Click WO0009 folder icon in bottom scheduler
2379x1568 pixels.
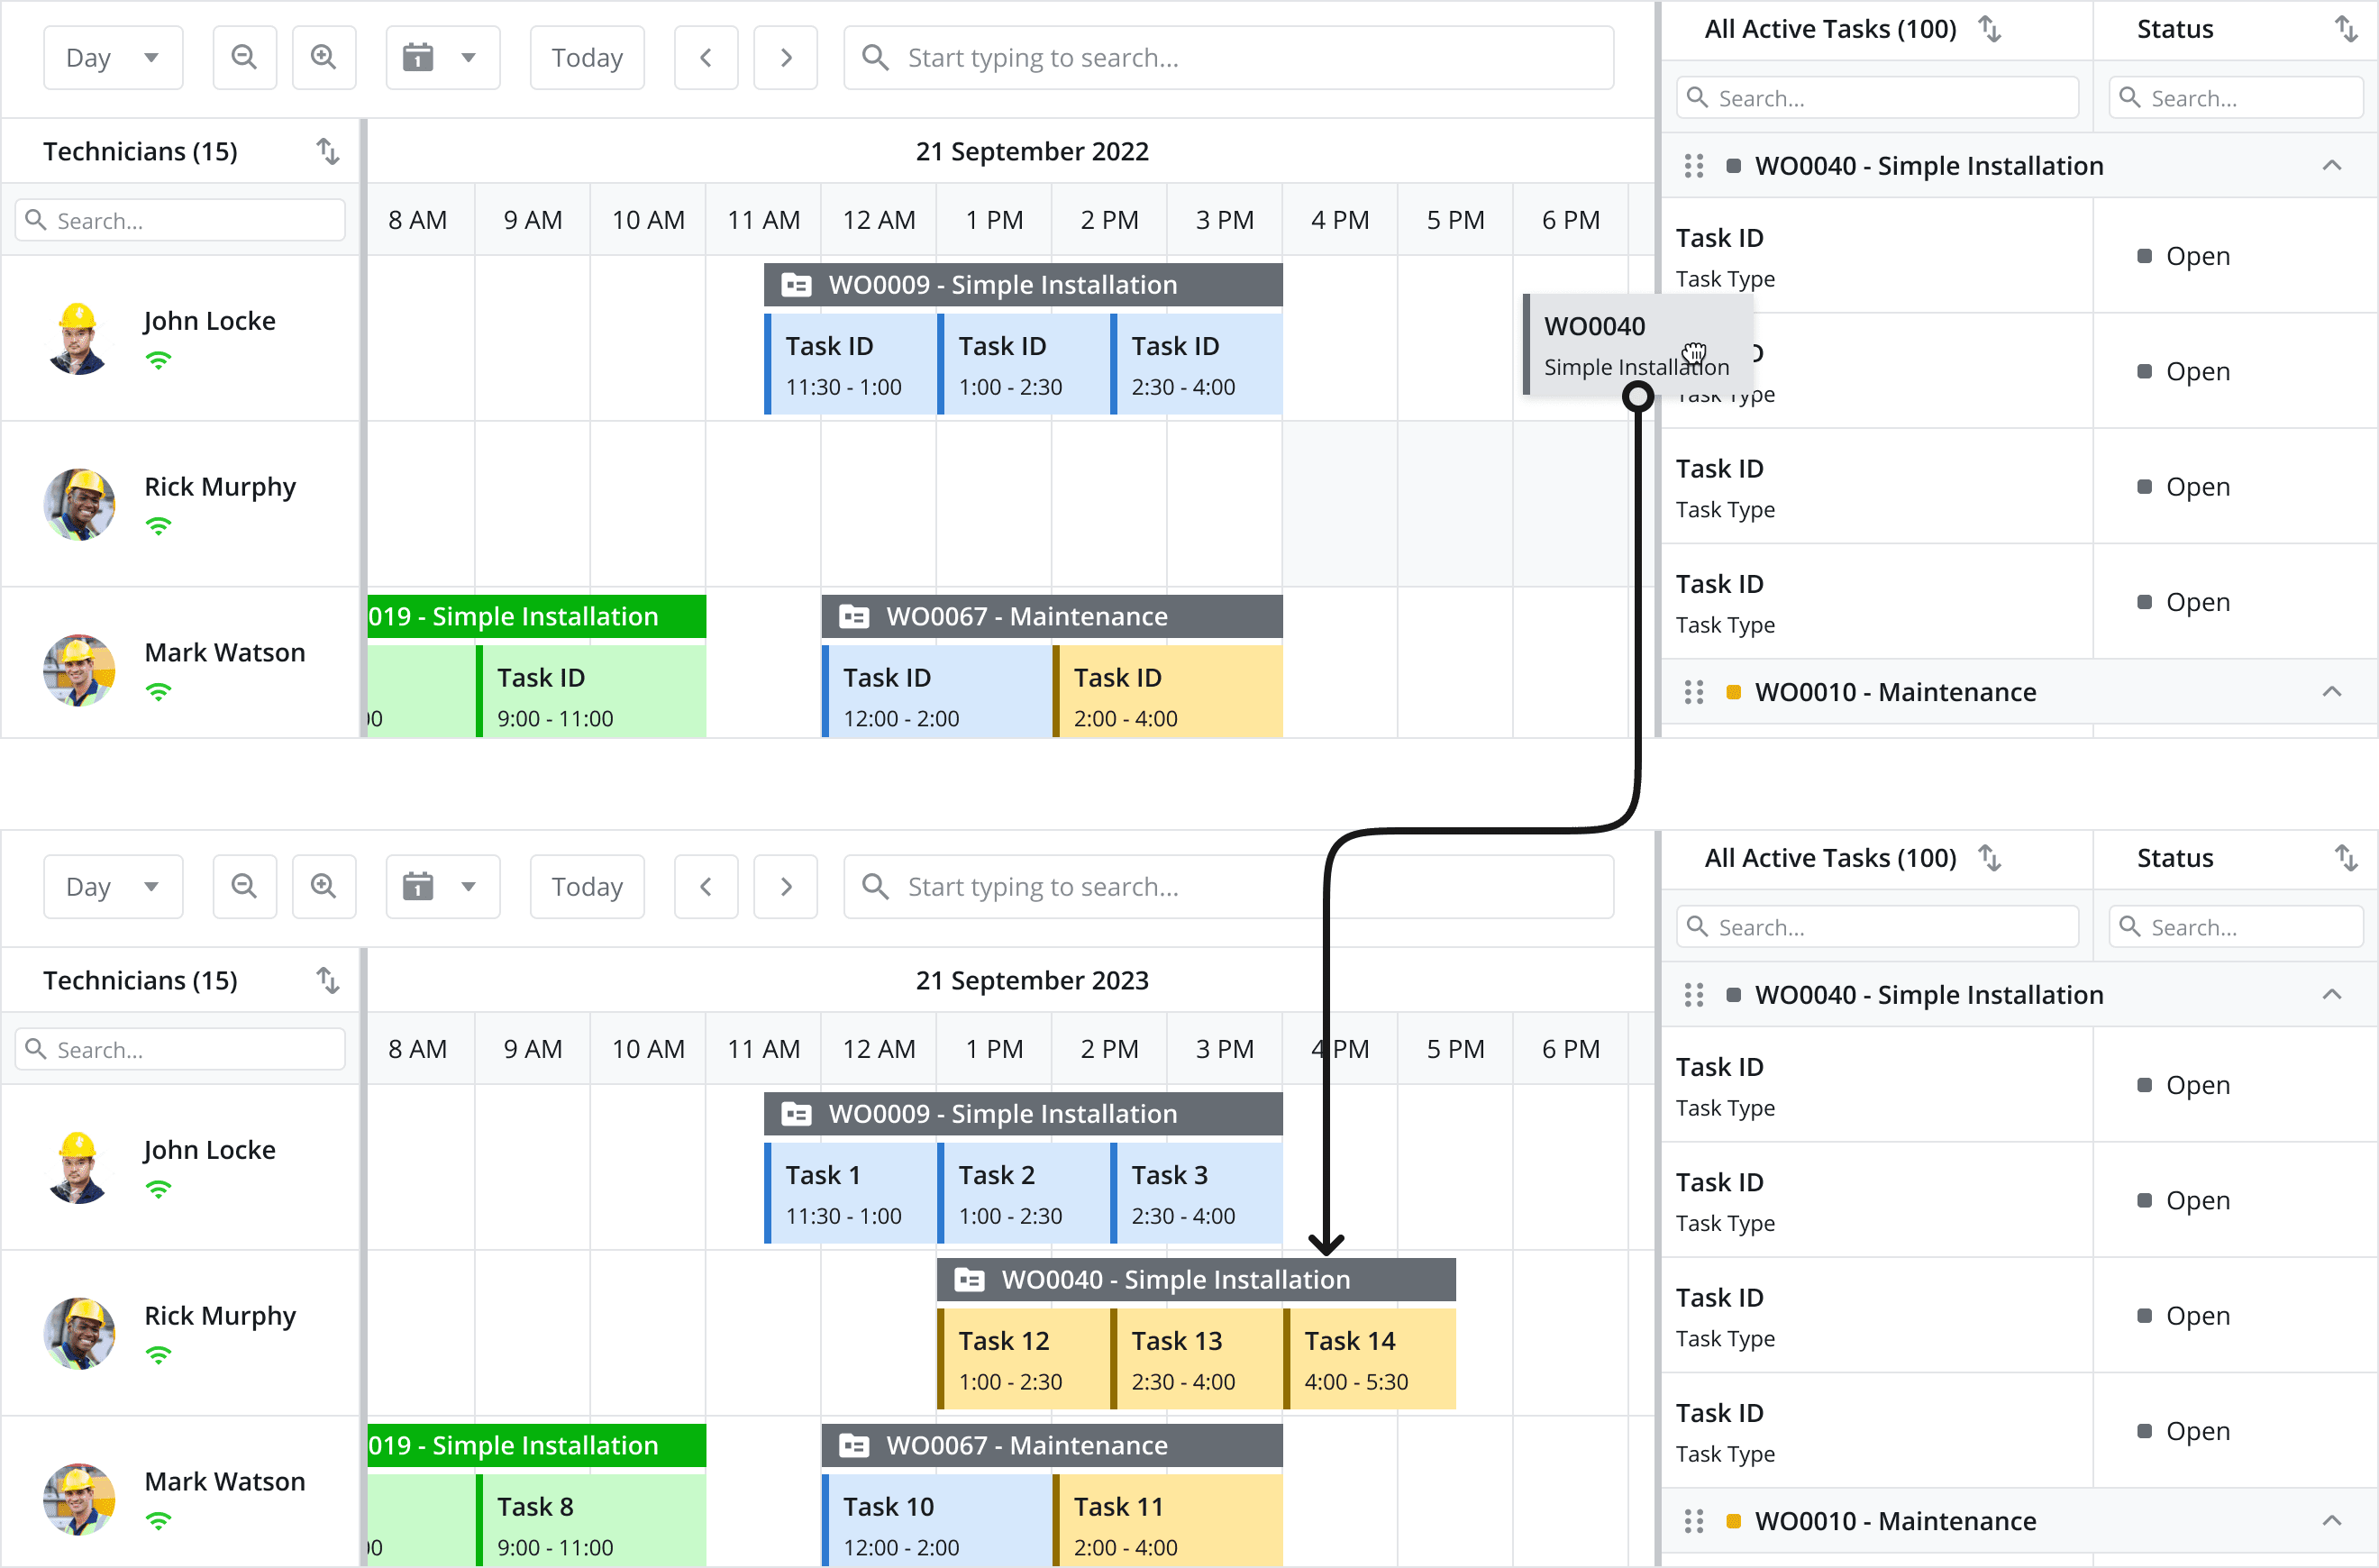796,1114
